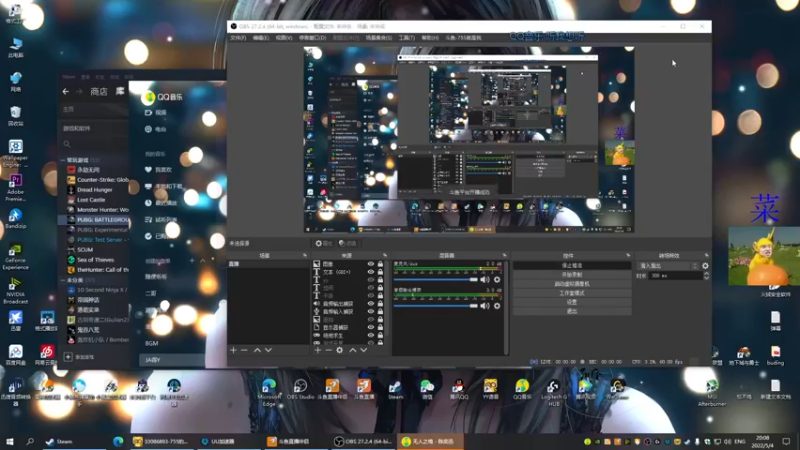Screen dimensions: 800x450
Task: Toggle the lock on the 显示器捕获 source
Action: [380, 328]
